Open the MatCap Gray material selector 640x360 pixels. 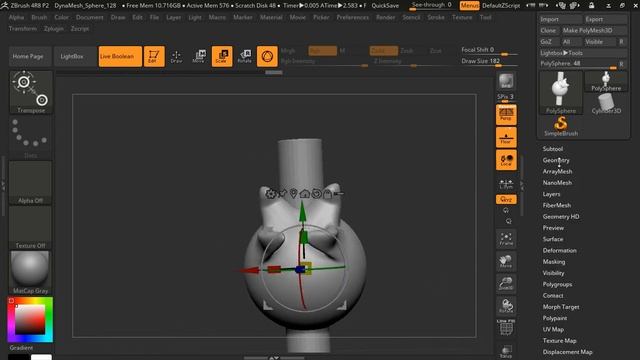coord(31,273)
